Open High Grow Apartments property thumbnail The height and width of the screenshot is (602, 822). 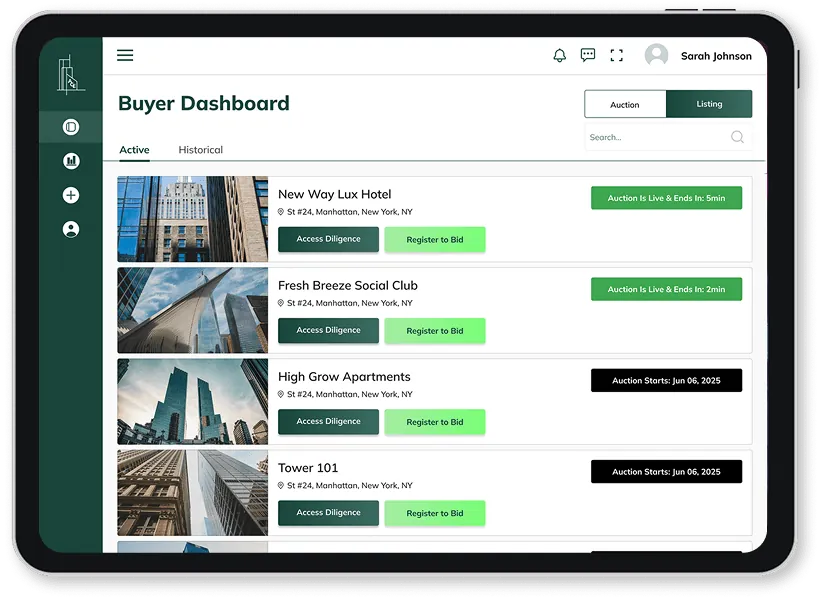[192, 402]
